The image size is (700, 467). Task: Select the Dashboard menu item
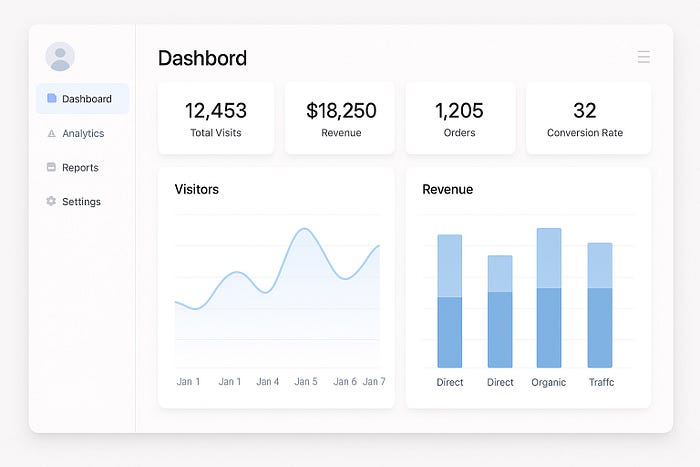point(83,99)
